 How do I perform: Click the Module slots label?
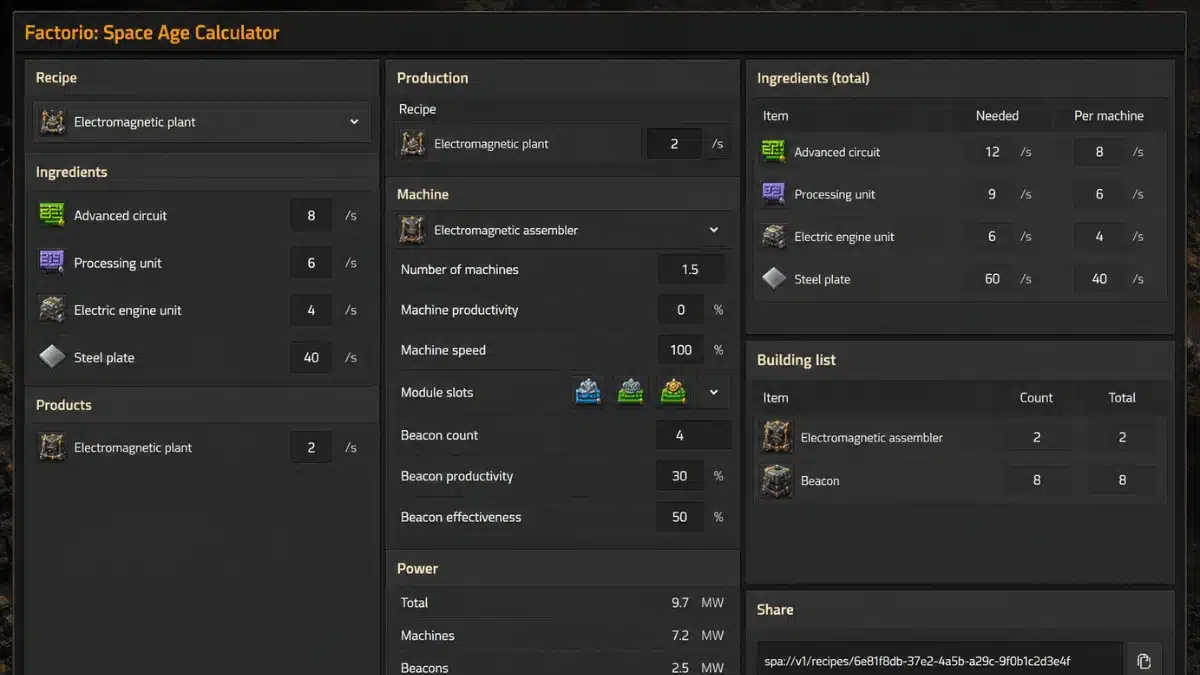click(x=437, y=392)
